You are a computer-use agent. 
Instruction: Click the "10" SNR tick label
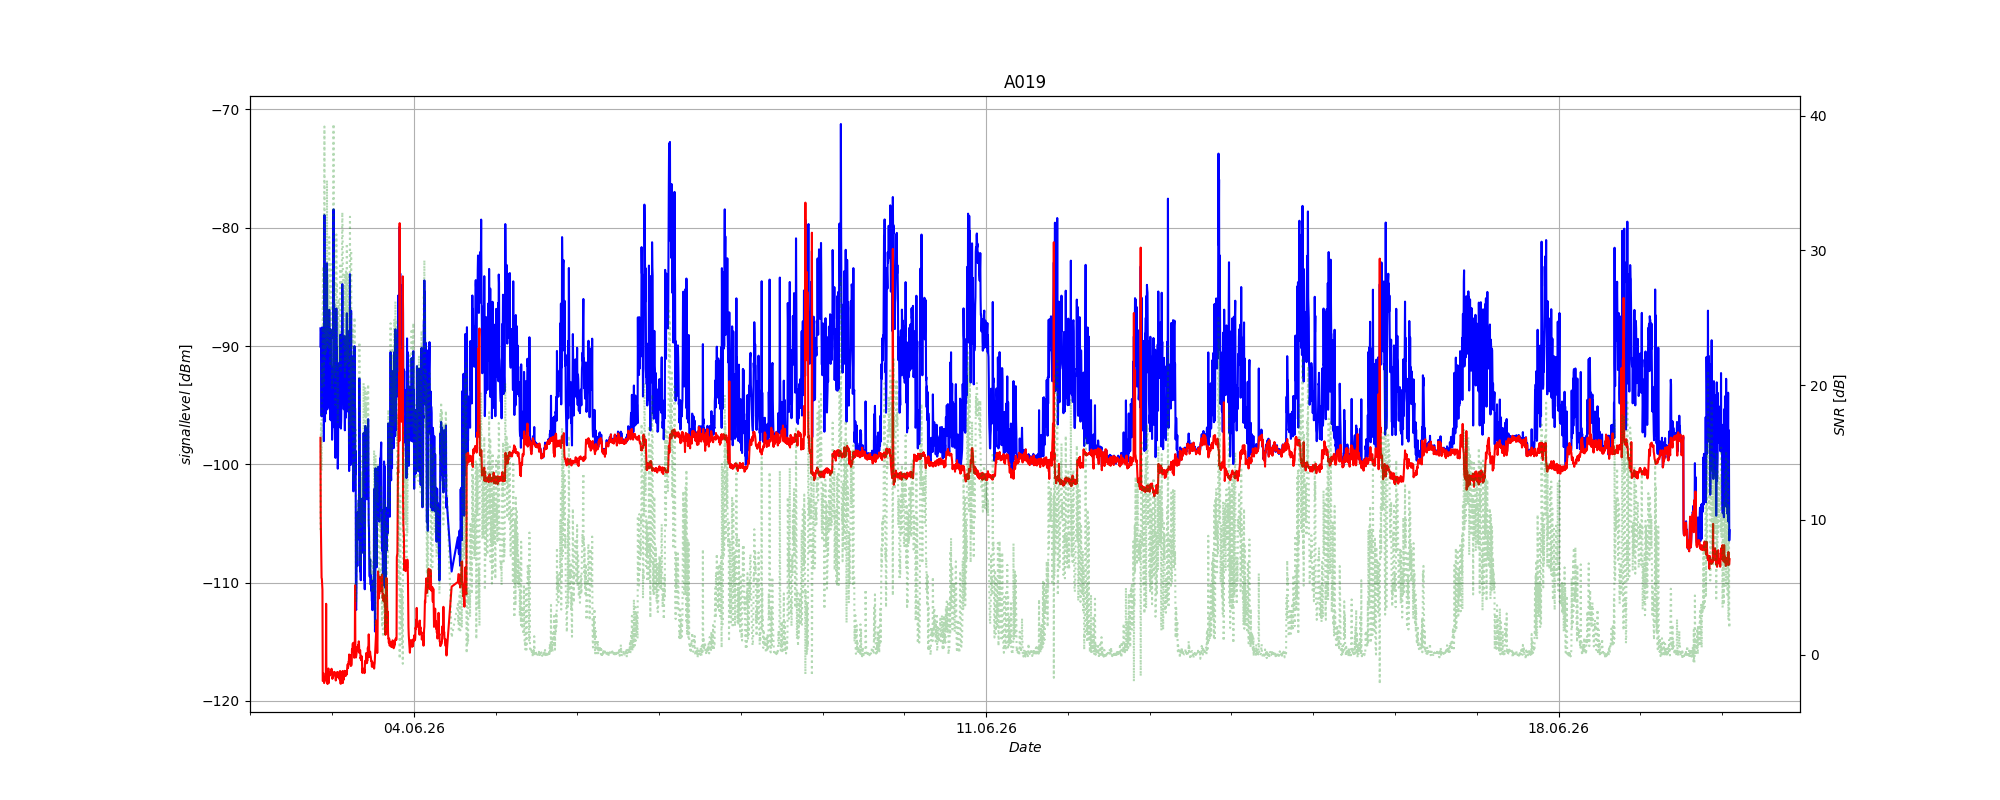click(x=1818, y=520)
